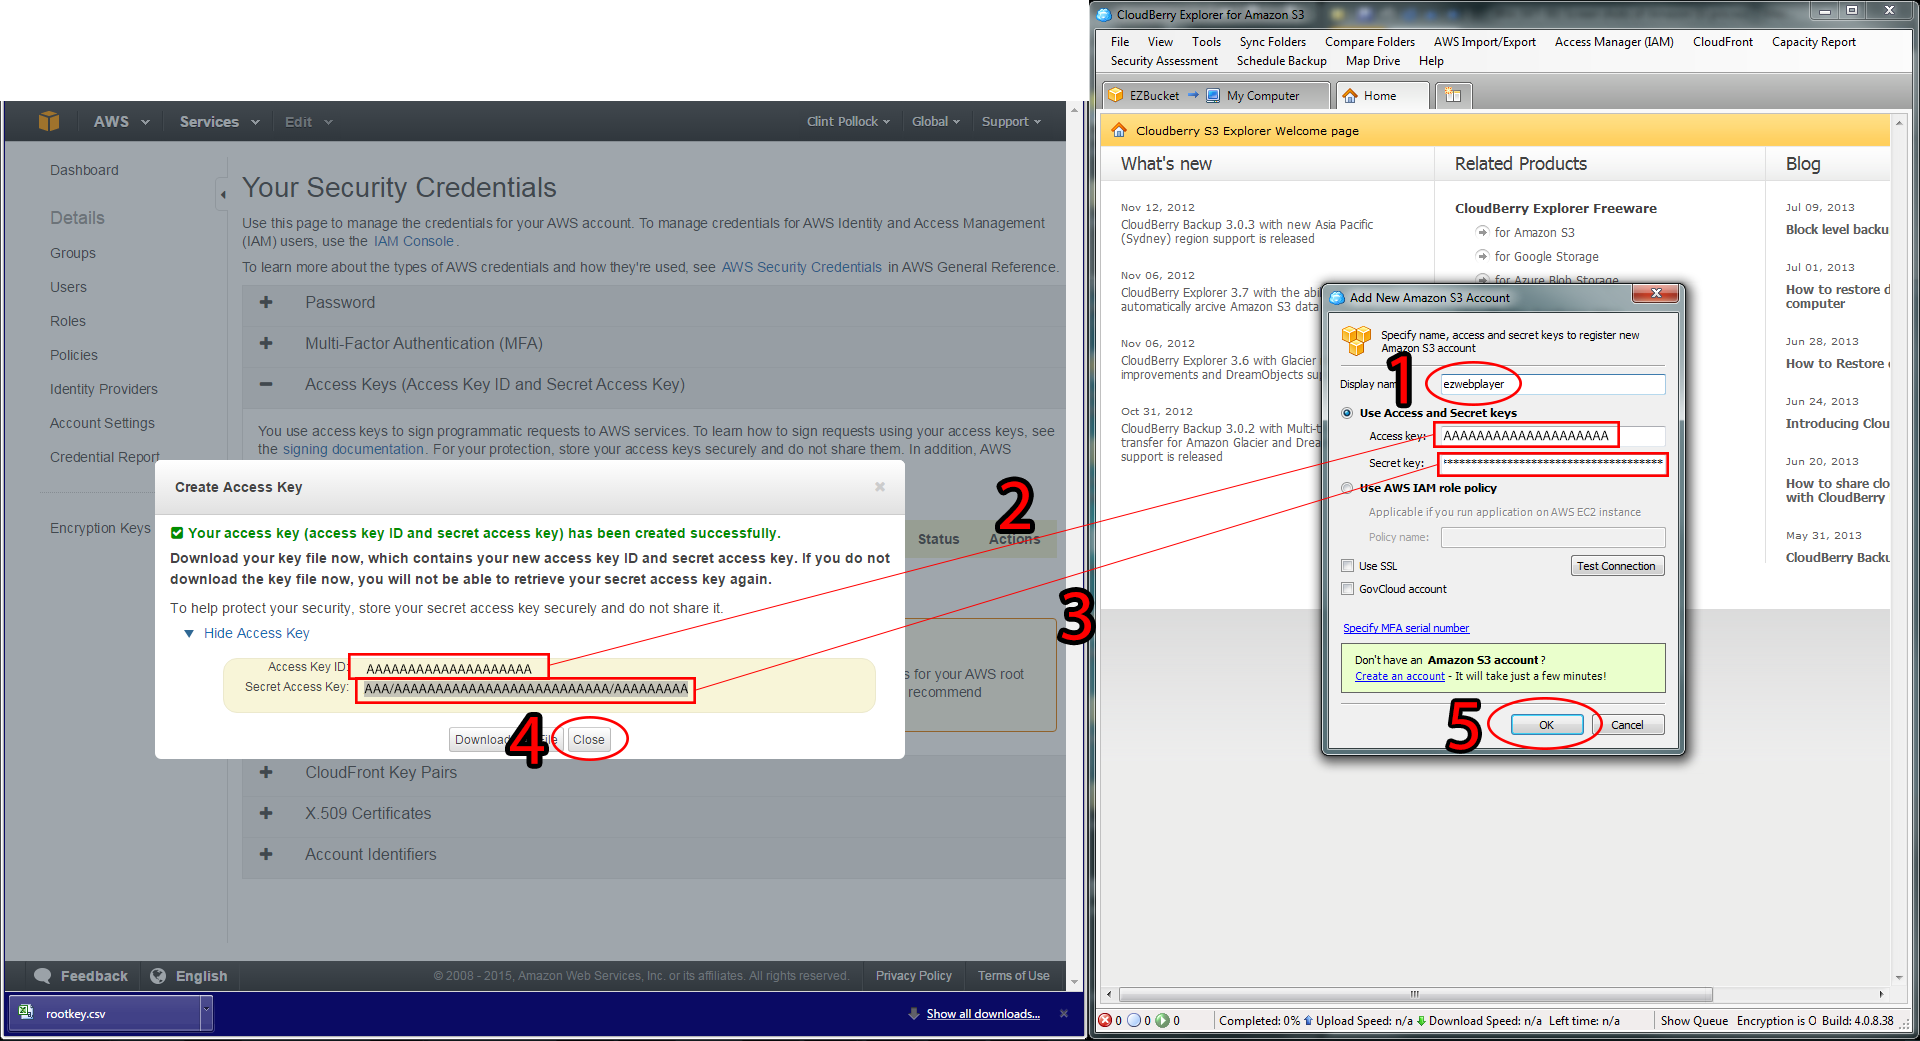Click CloudBerry Explorer title bar app icon

1104,14
